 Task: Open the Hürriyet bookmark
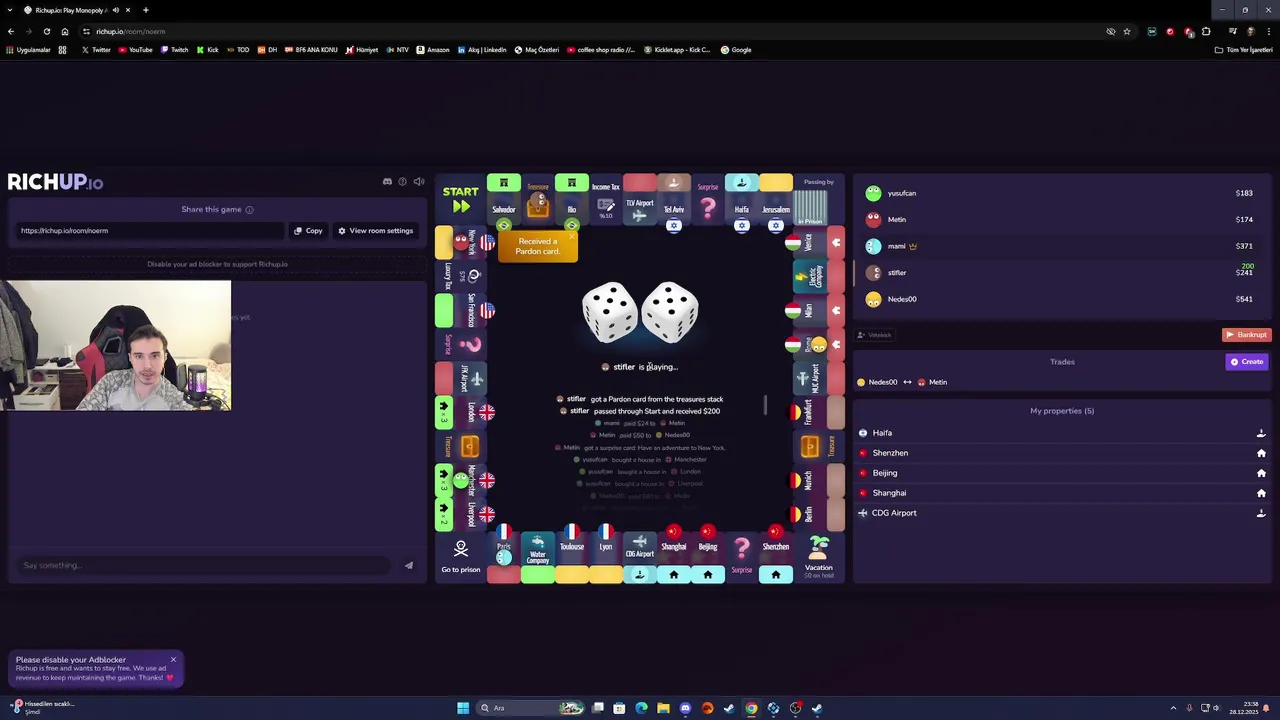pyautogui.click(x=362, y=50)
